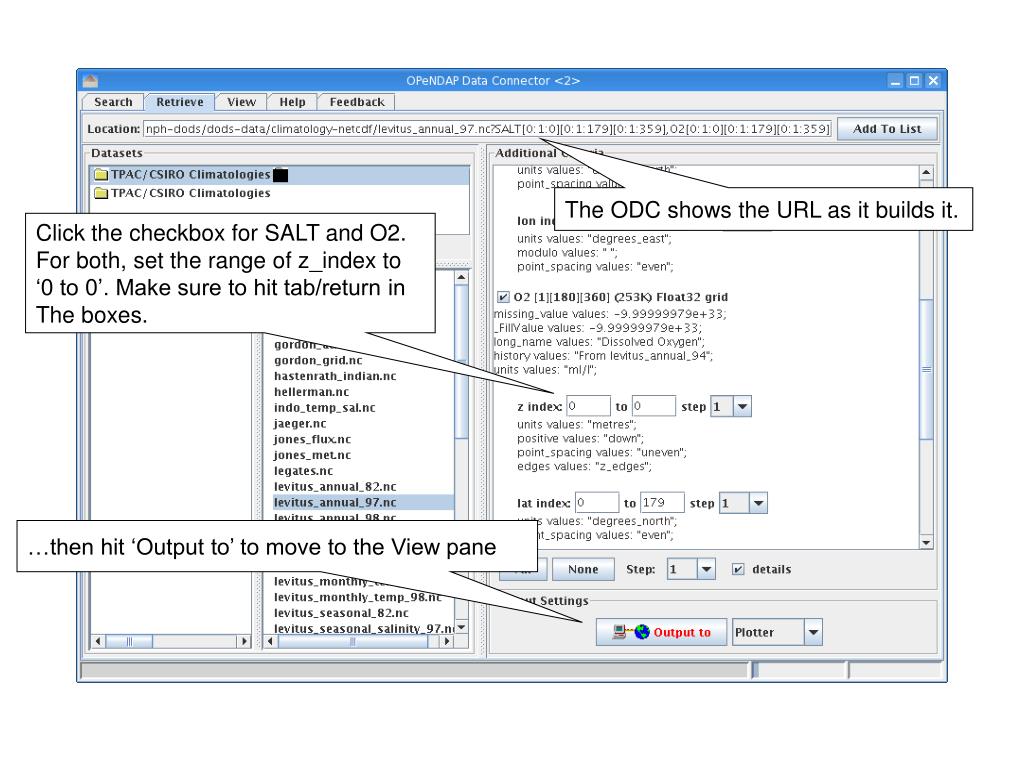Open the lat index step dropdown
This screenshot has width=1024, height=768.
758,504
